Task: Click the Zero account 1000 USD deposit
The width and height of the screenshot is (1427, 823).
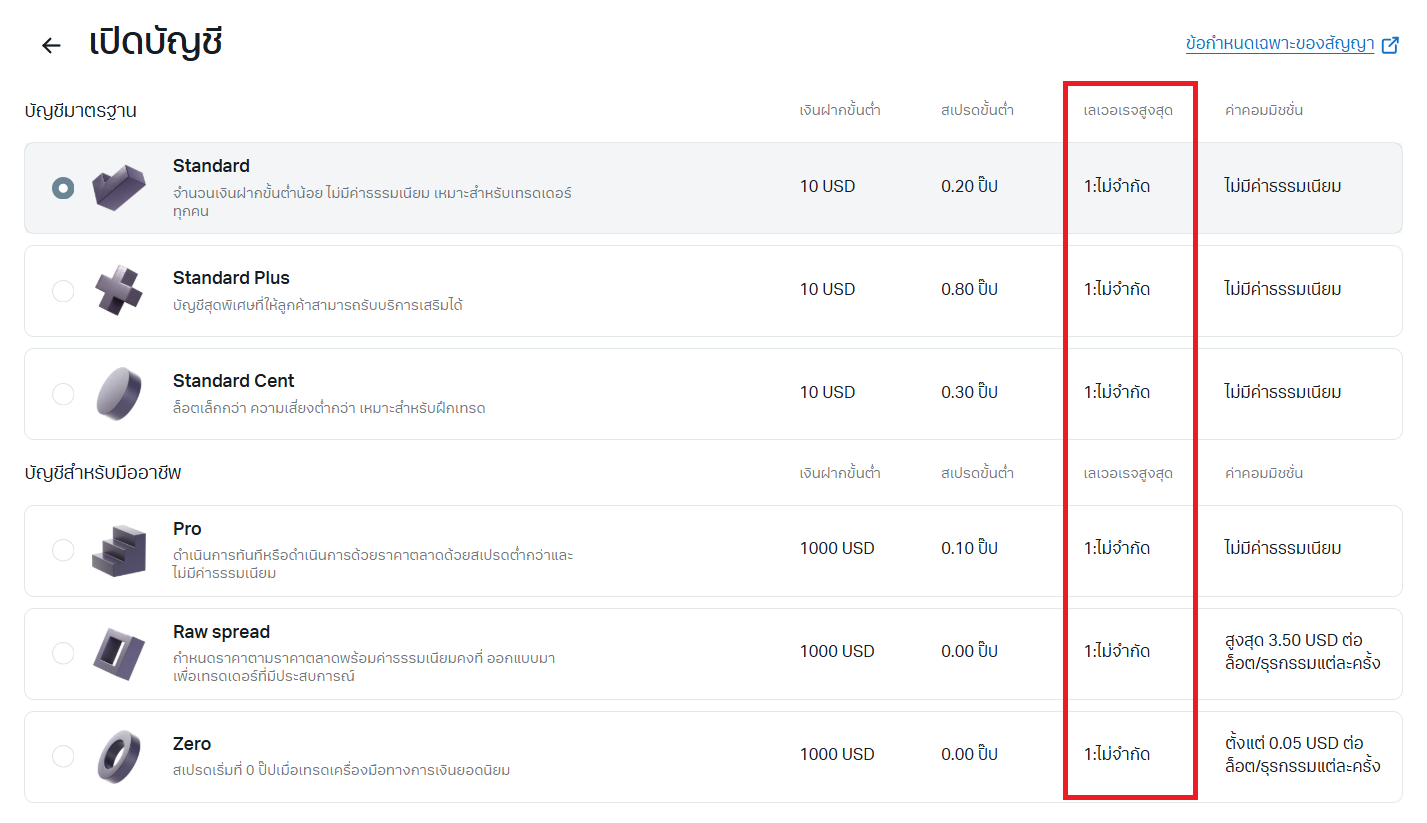Action: pyautogui.click(x=836, y=755)
